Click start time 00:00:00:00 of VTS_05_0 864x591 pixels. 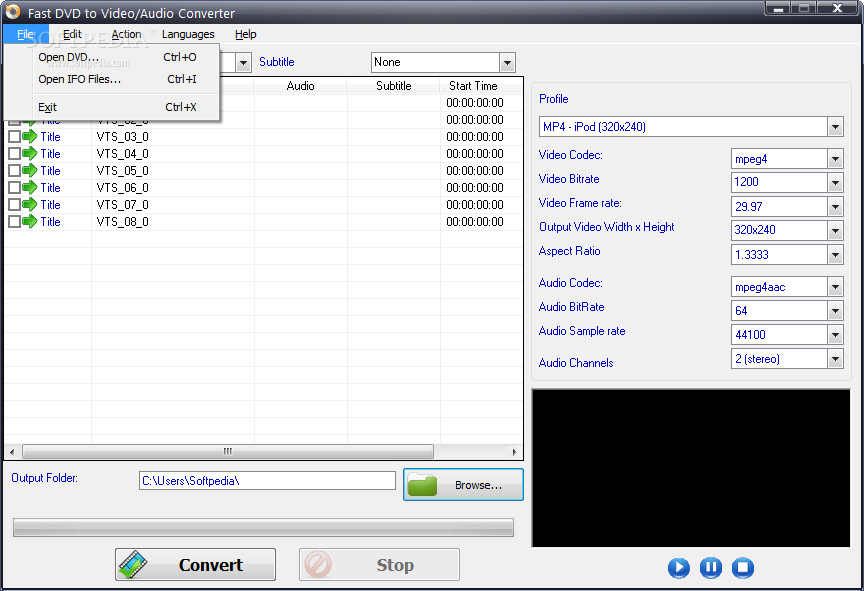pyautogui.click(x=474, y=171)
